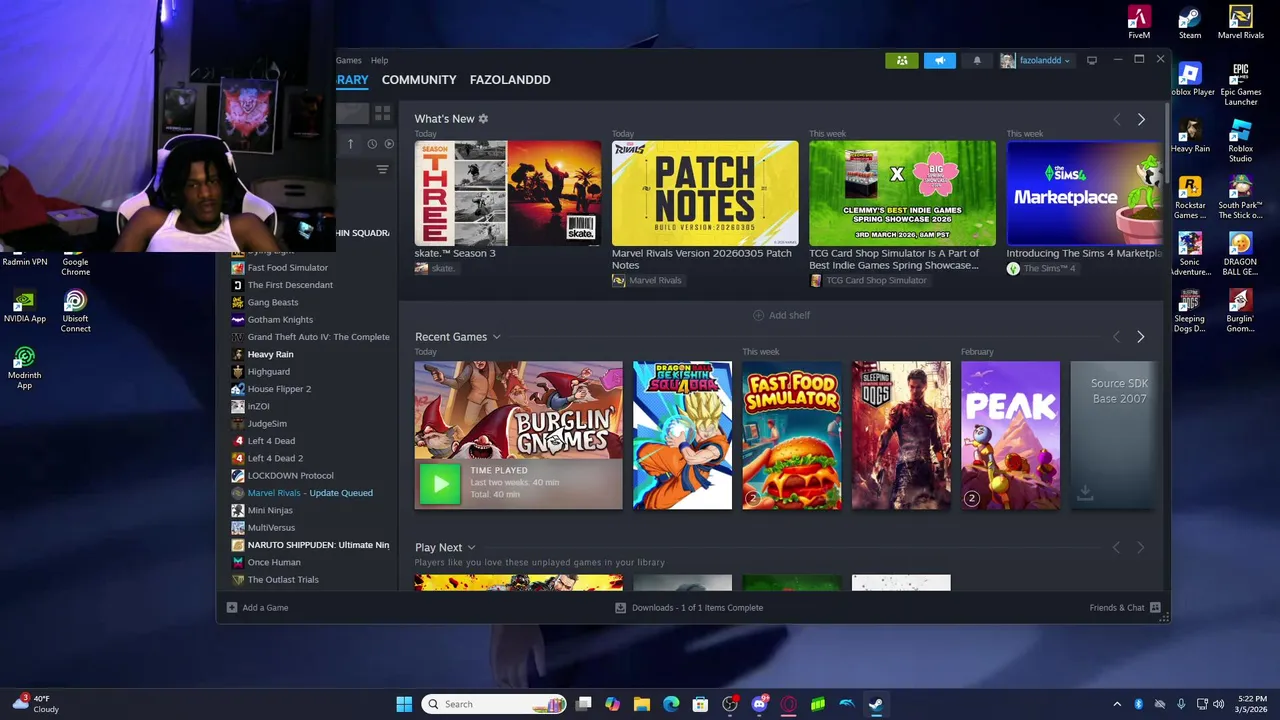Switch Steam to Big Picture mode icon
The width and height of the screenshot is (1280, 720).
click(x=1092, y=60)
